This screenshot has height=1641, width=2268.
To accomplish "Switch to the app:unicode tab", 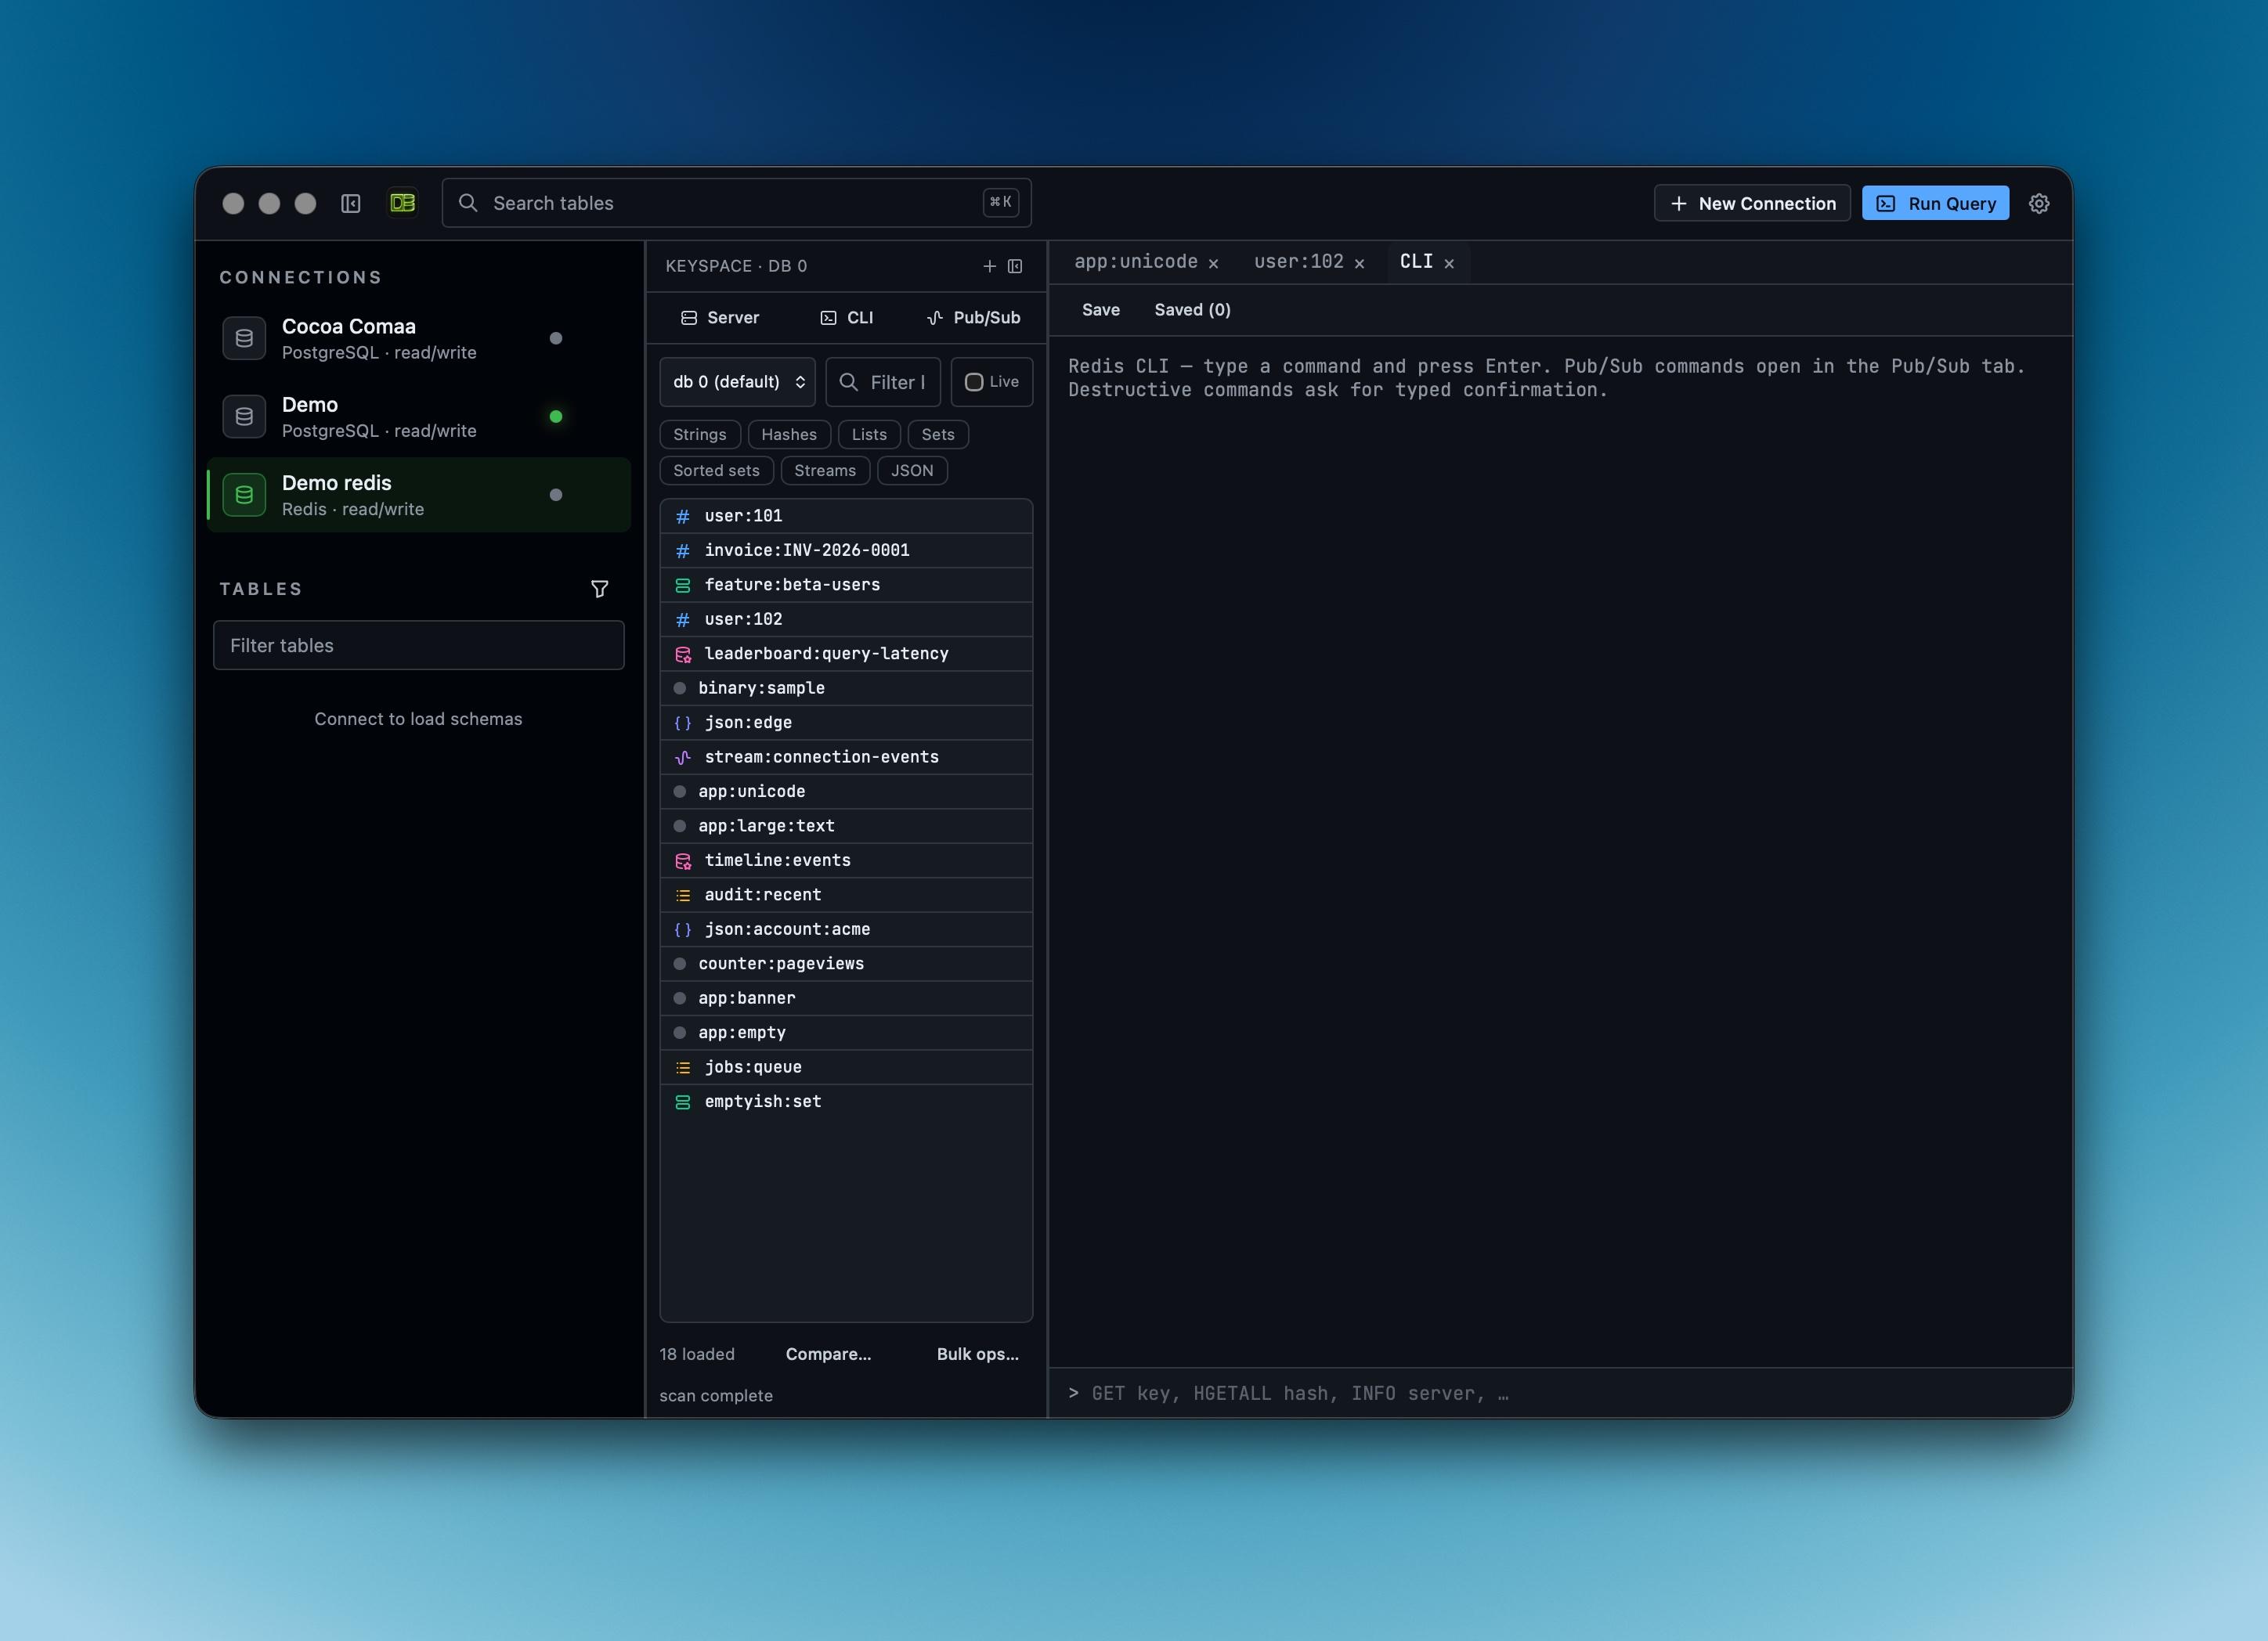I will [1135, 261].
